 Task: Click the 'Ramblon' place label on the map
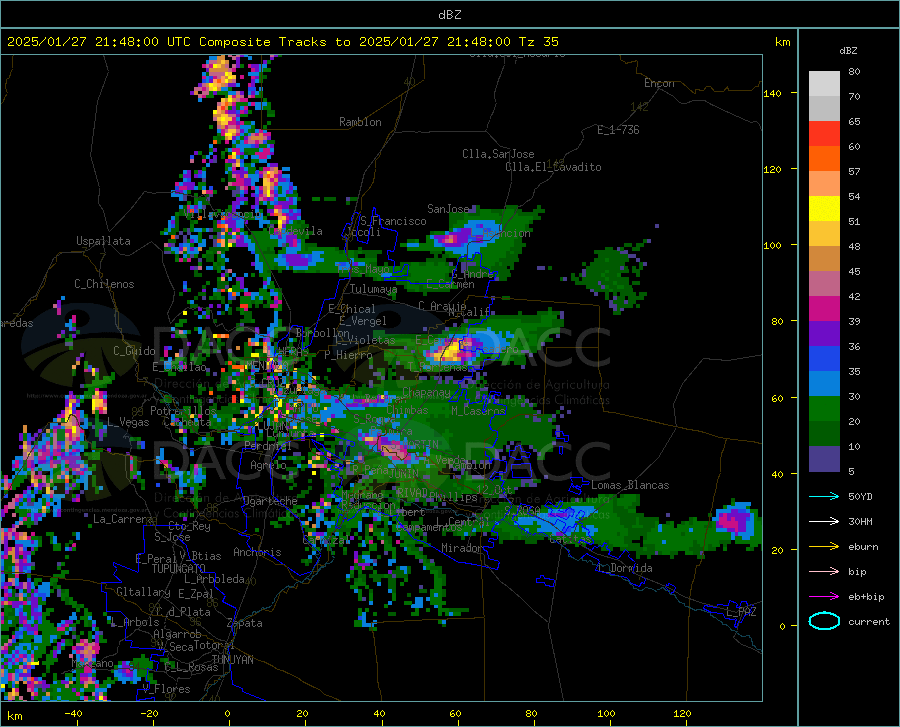click(x=360, y=122)
